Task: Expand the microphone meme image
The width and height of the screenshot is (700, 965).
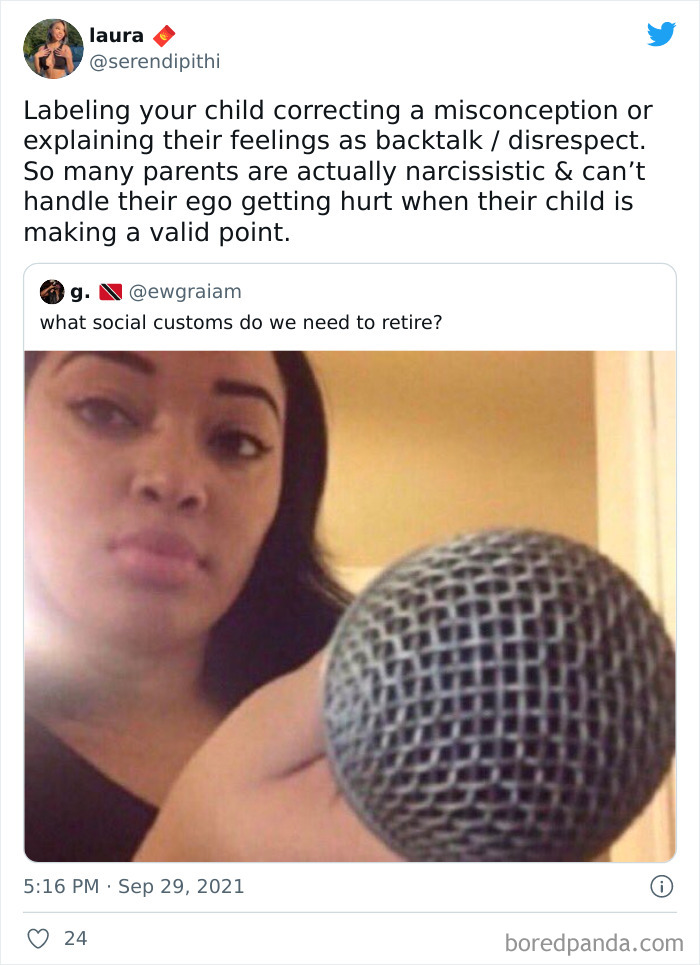Action: pyautogui.click(x=350, y=606)
